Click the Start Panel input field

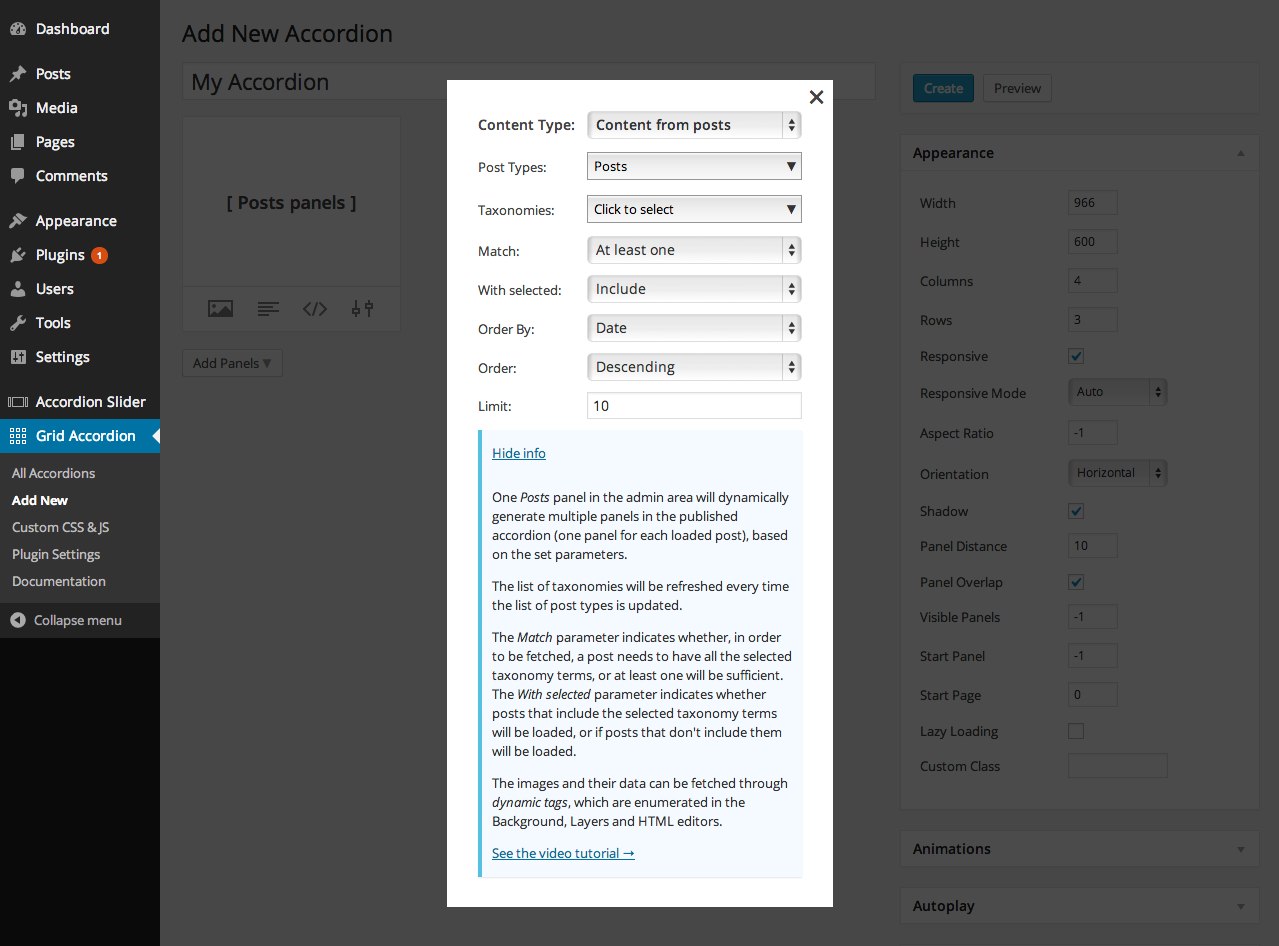tap(1092, 656)
